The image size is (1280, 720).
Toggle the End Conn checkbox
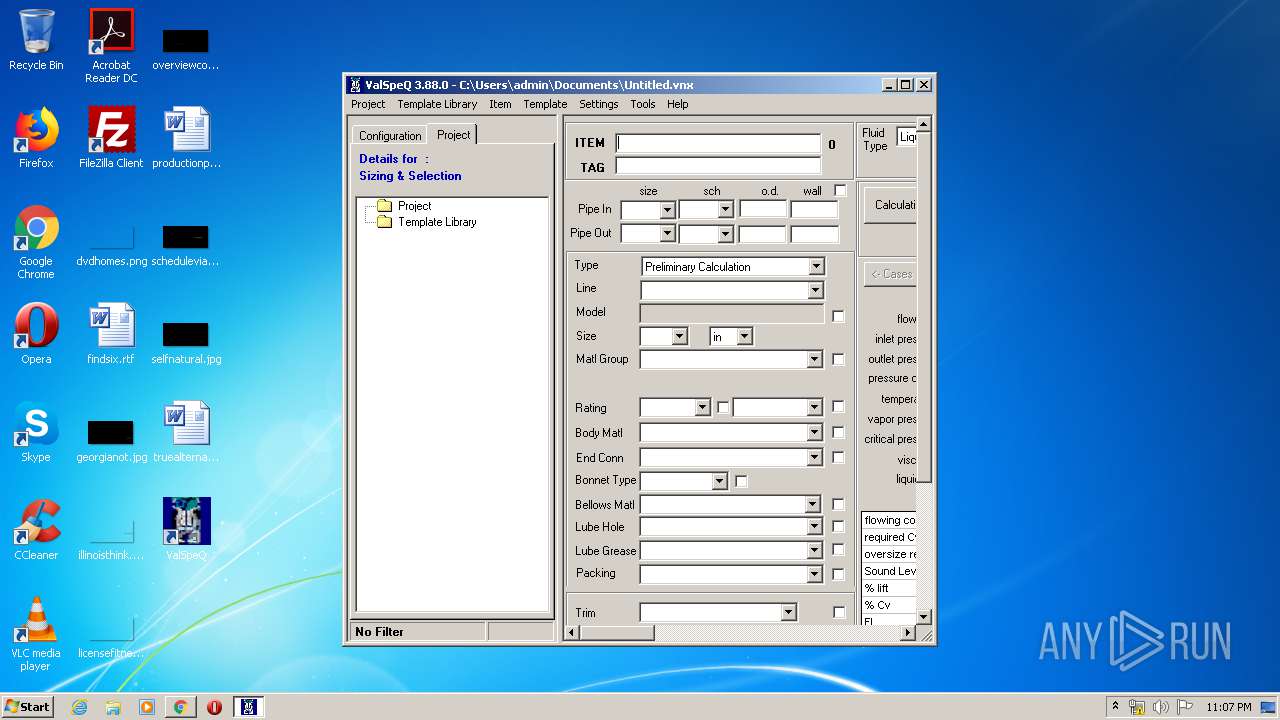(838, 457)
